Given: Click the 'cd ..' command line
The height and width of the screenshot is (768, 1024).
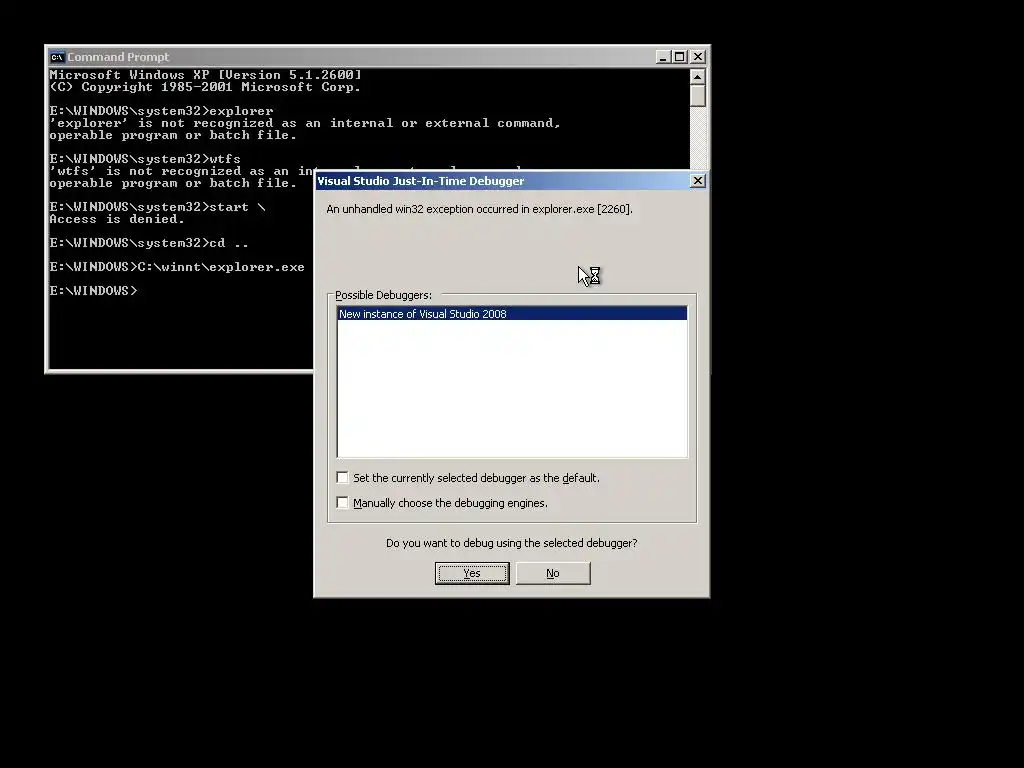Looking at the screenshot, I should tap(149, 243).
